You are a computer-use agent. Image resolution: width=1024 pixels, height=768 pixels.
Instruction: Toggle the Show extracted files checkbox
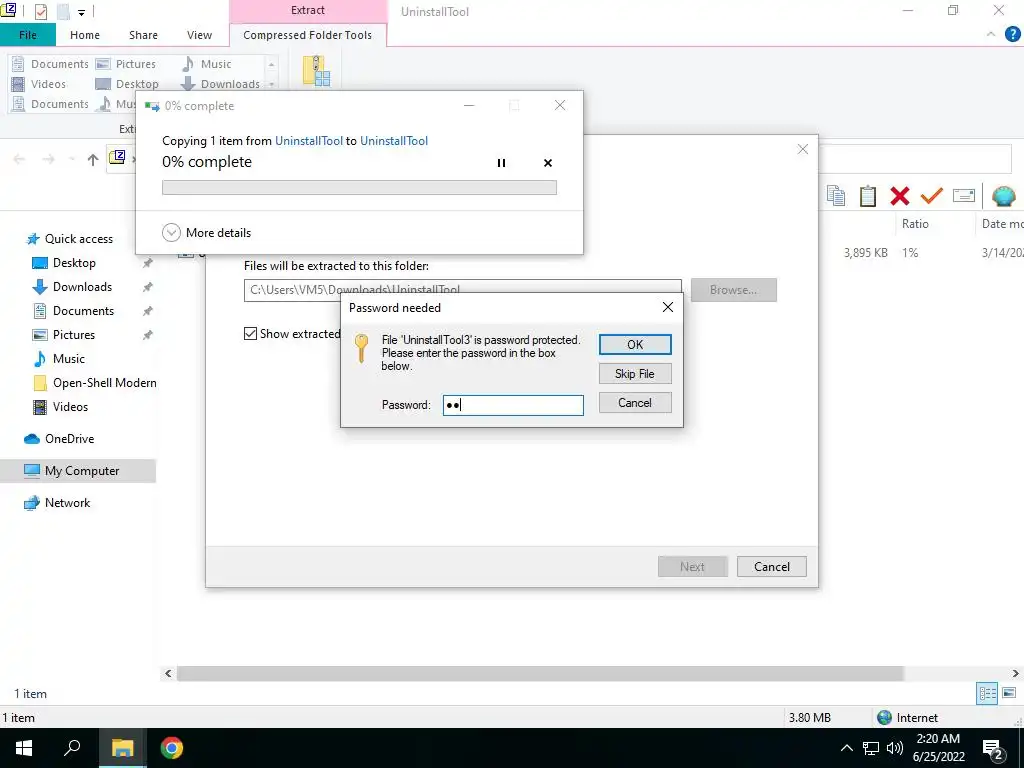250,334
